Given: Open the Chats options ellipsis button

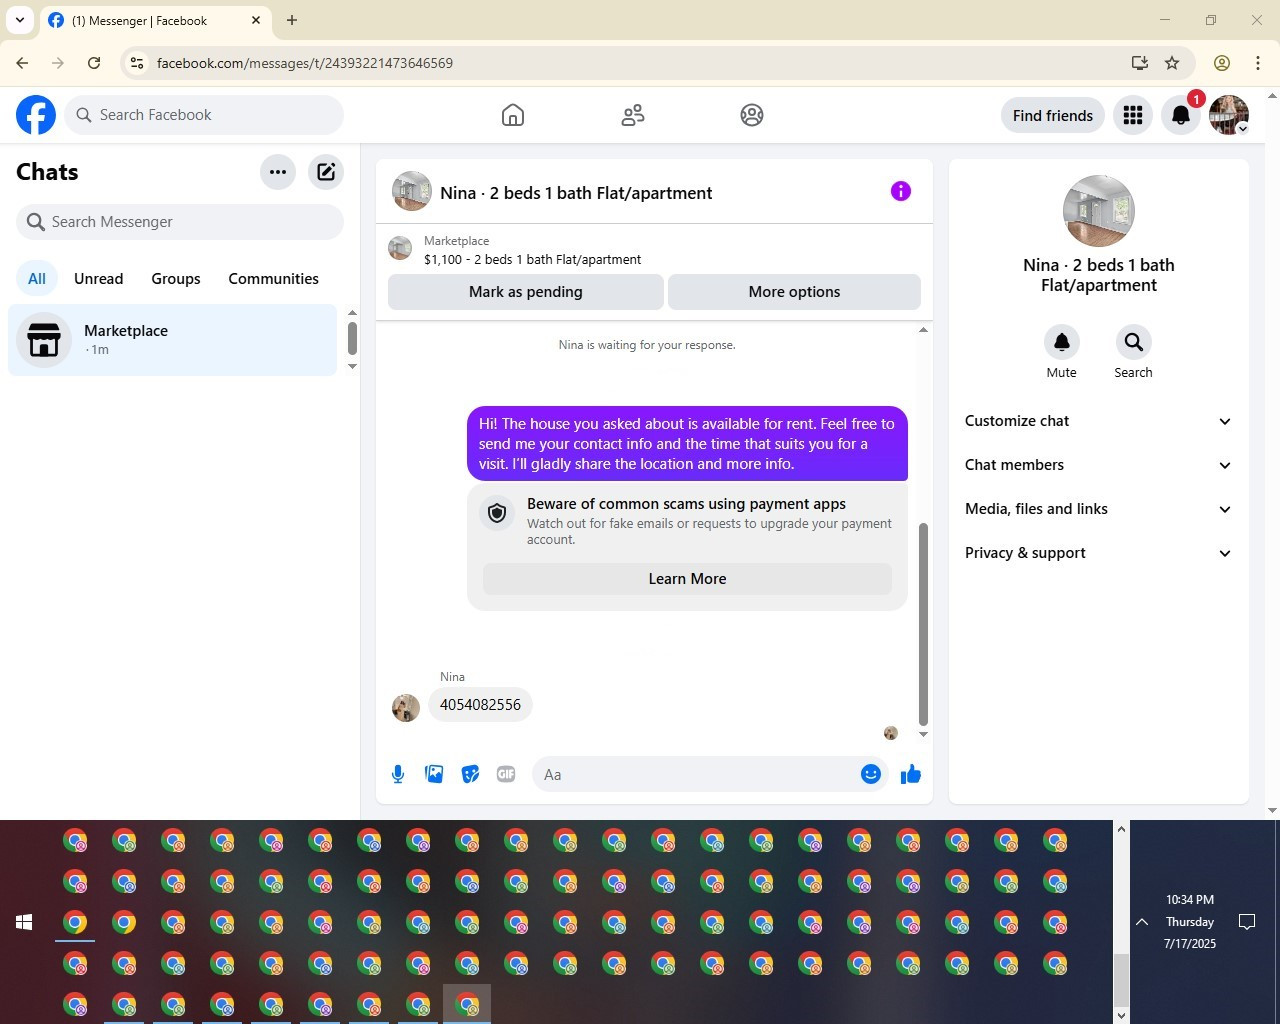Looking at the screenshot, I should pos(278,172).
